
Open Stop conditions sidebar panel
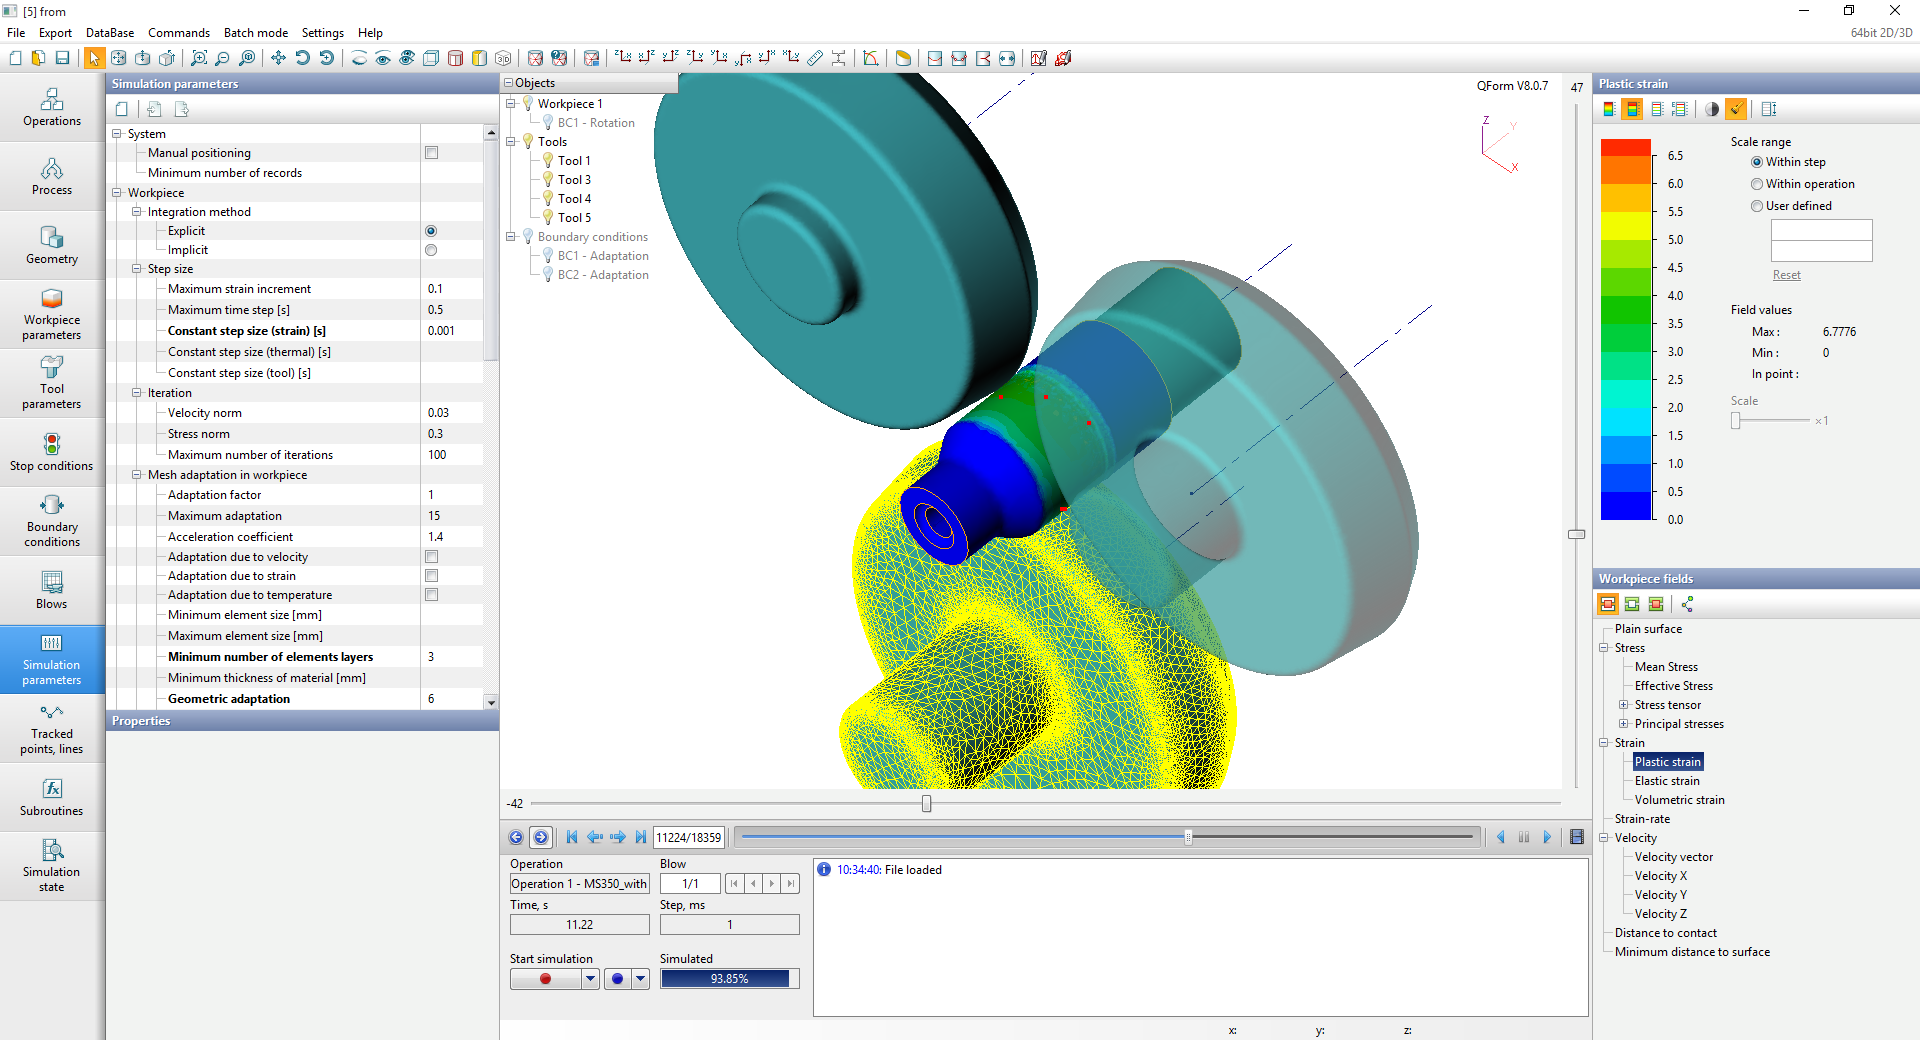pyautogui.click(x=52, y=452)
